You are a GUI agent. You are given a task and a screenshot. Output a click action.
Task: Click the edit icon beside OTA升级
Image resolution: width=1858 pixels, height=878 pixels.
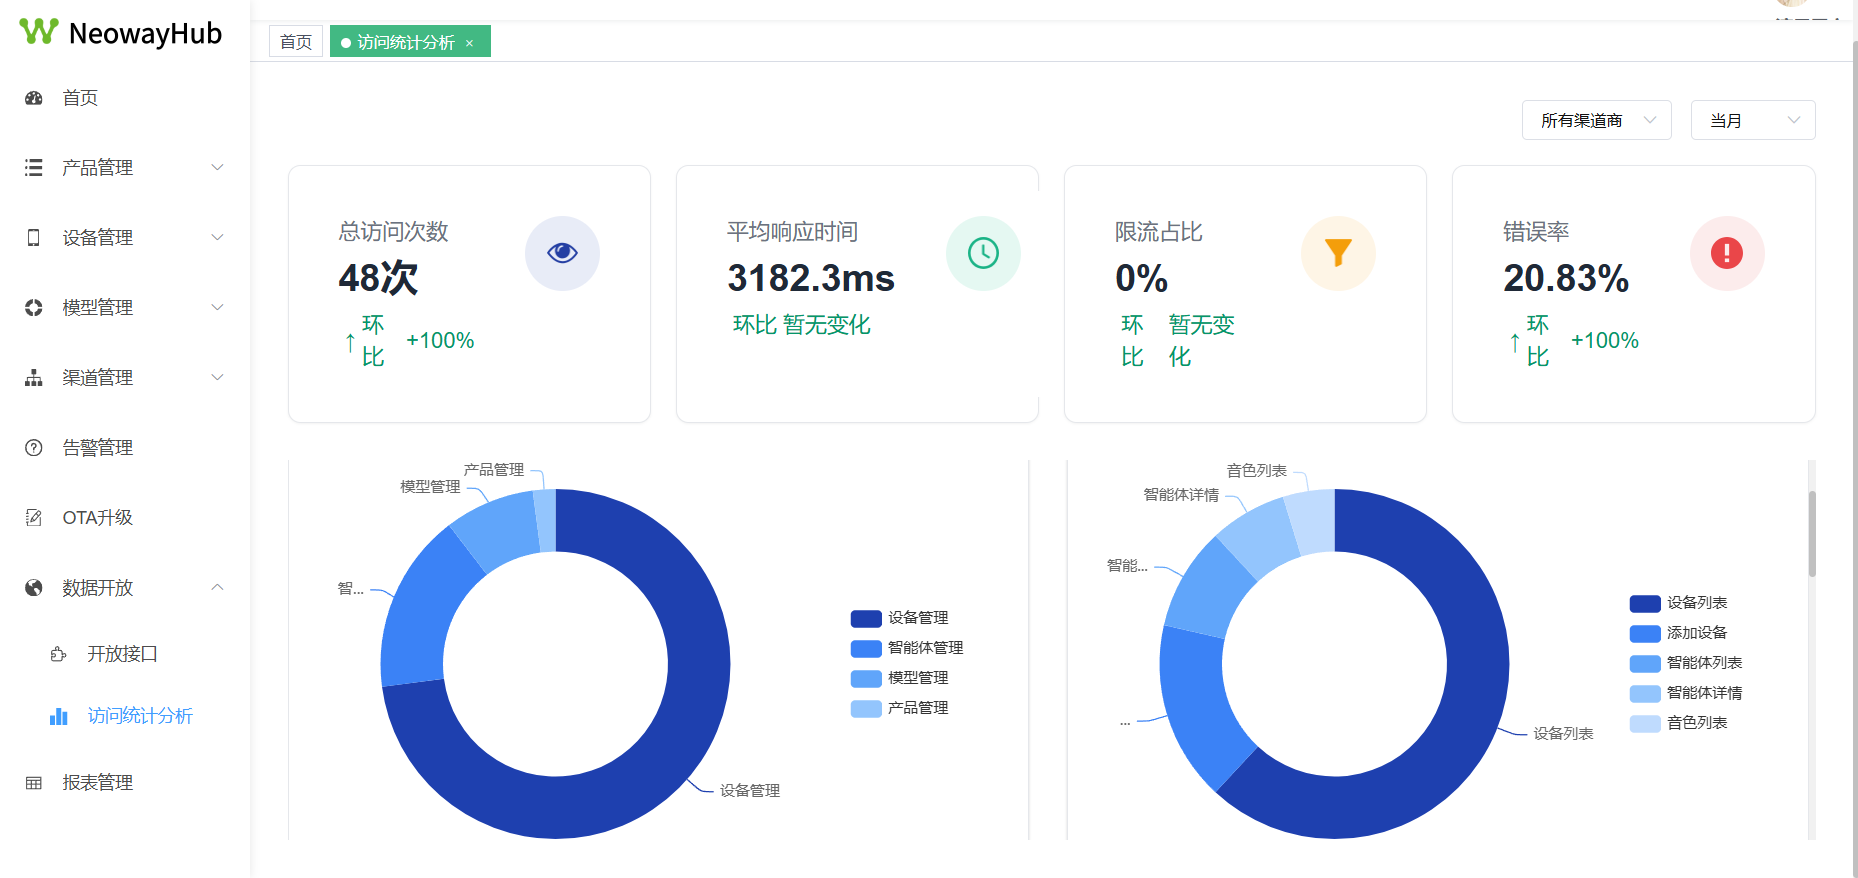(x=34, y=518)
